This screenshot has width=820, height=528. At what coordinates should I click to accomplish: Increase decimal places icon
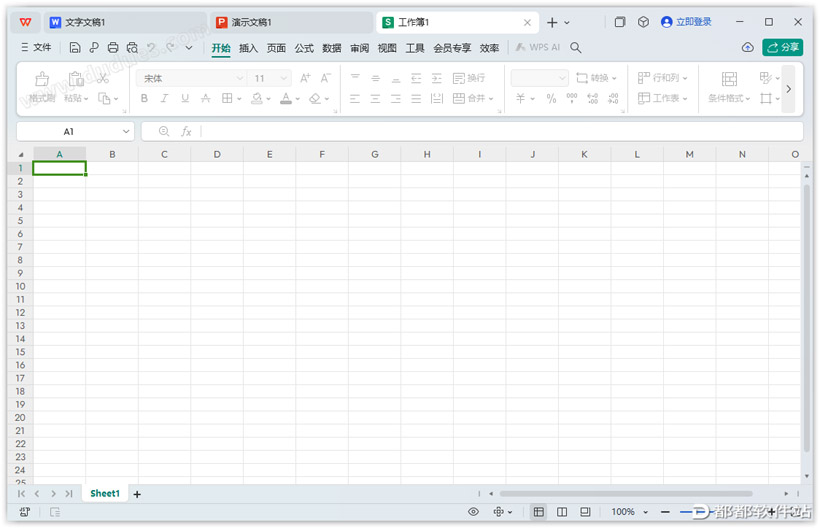(593, 98)
